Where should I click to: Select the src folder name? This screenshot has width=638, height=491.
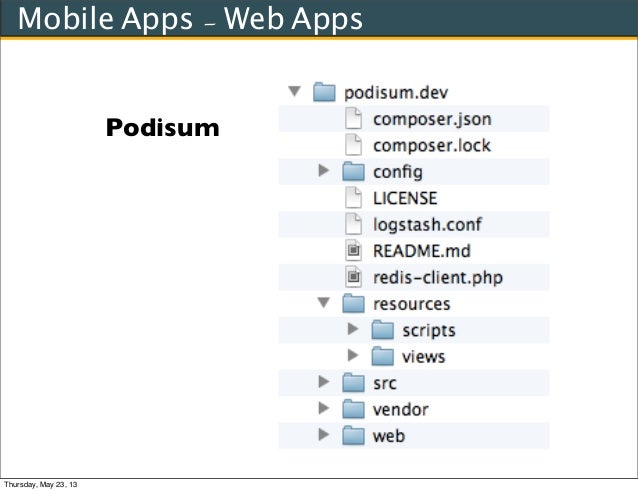pyautogui.click(x=385, y=384)
